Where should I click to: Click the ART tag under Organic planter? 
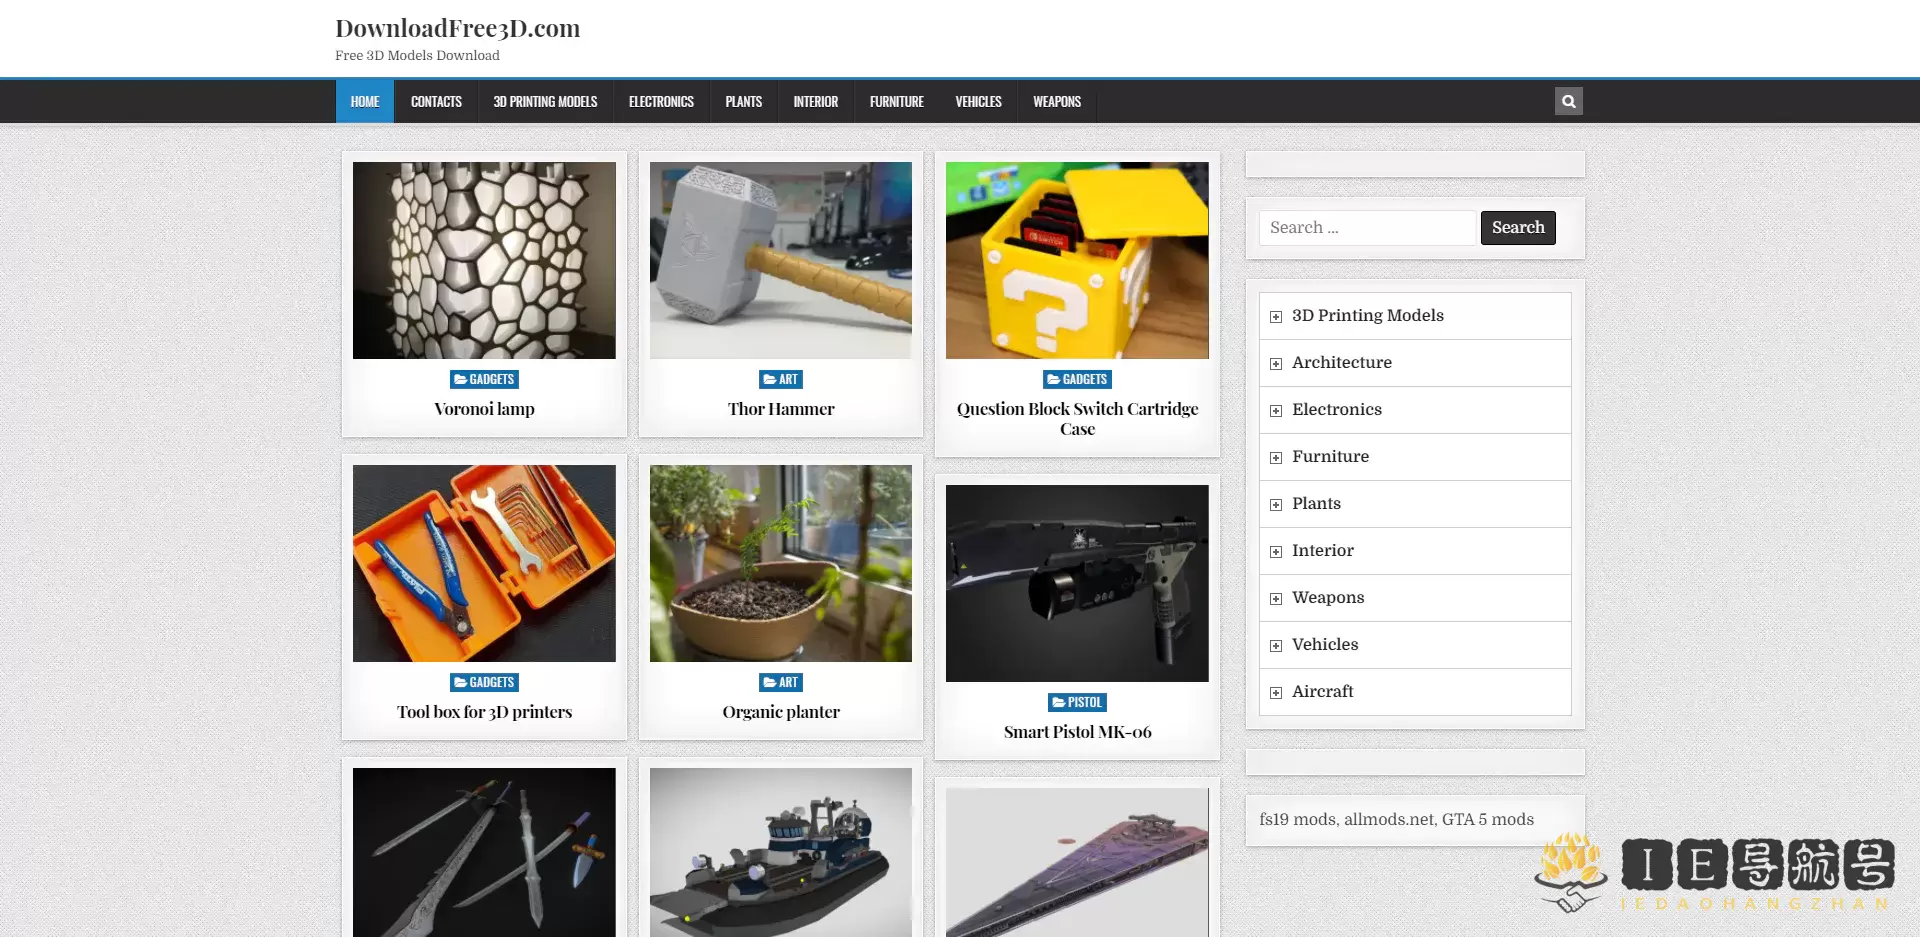pos(781,682)
